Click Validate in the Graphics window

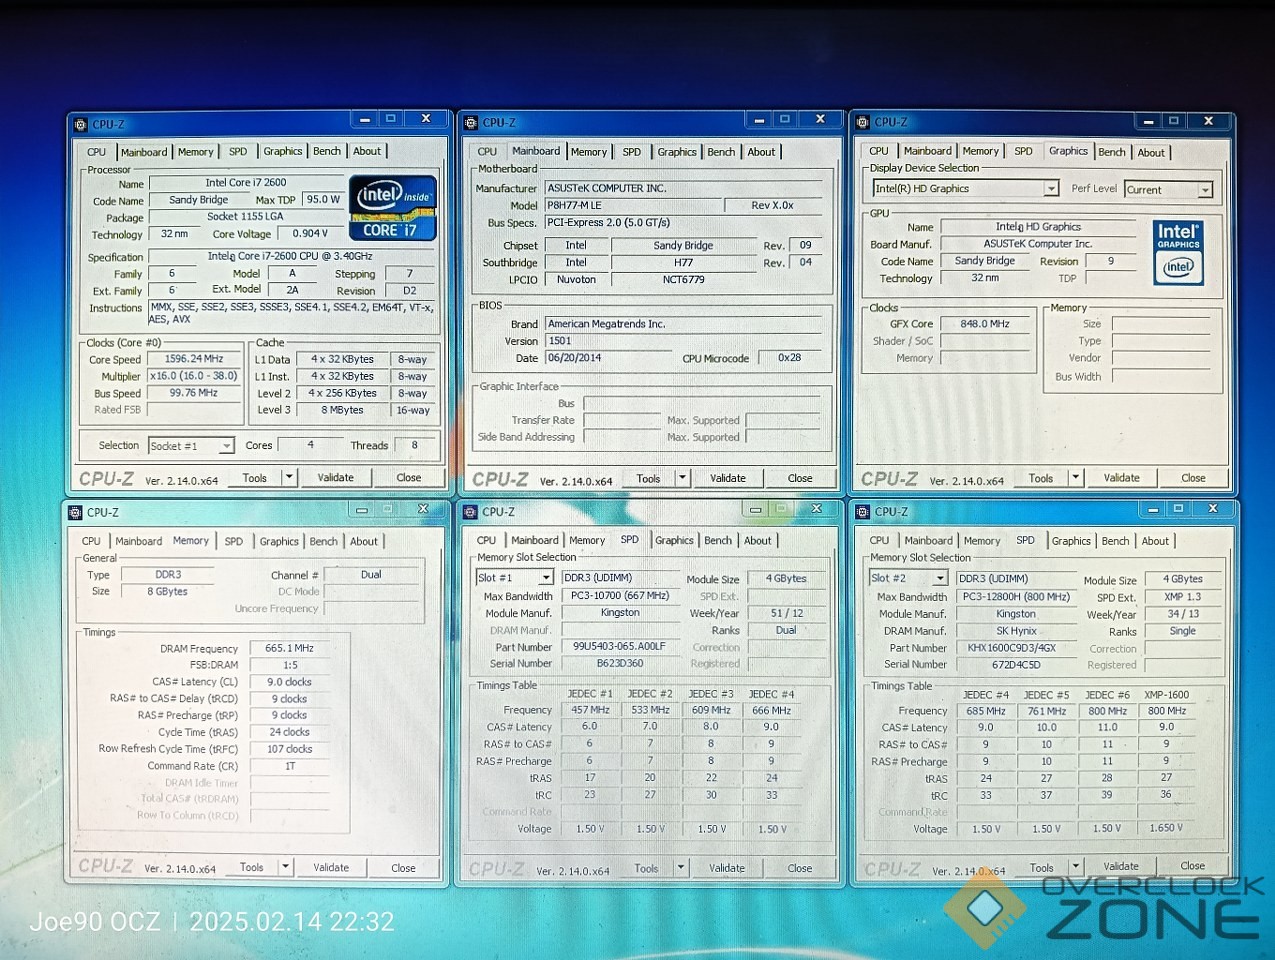(1122, 478)
